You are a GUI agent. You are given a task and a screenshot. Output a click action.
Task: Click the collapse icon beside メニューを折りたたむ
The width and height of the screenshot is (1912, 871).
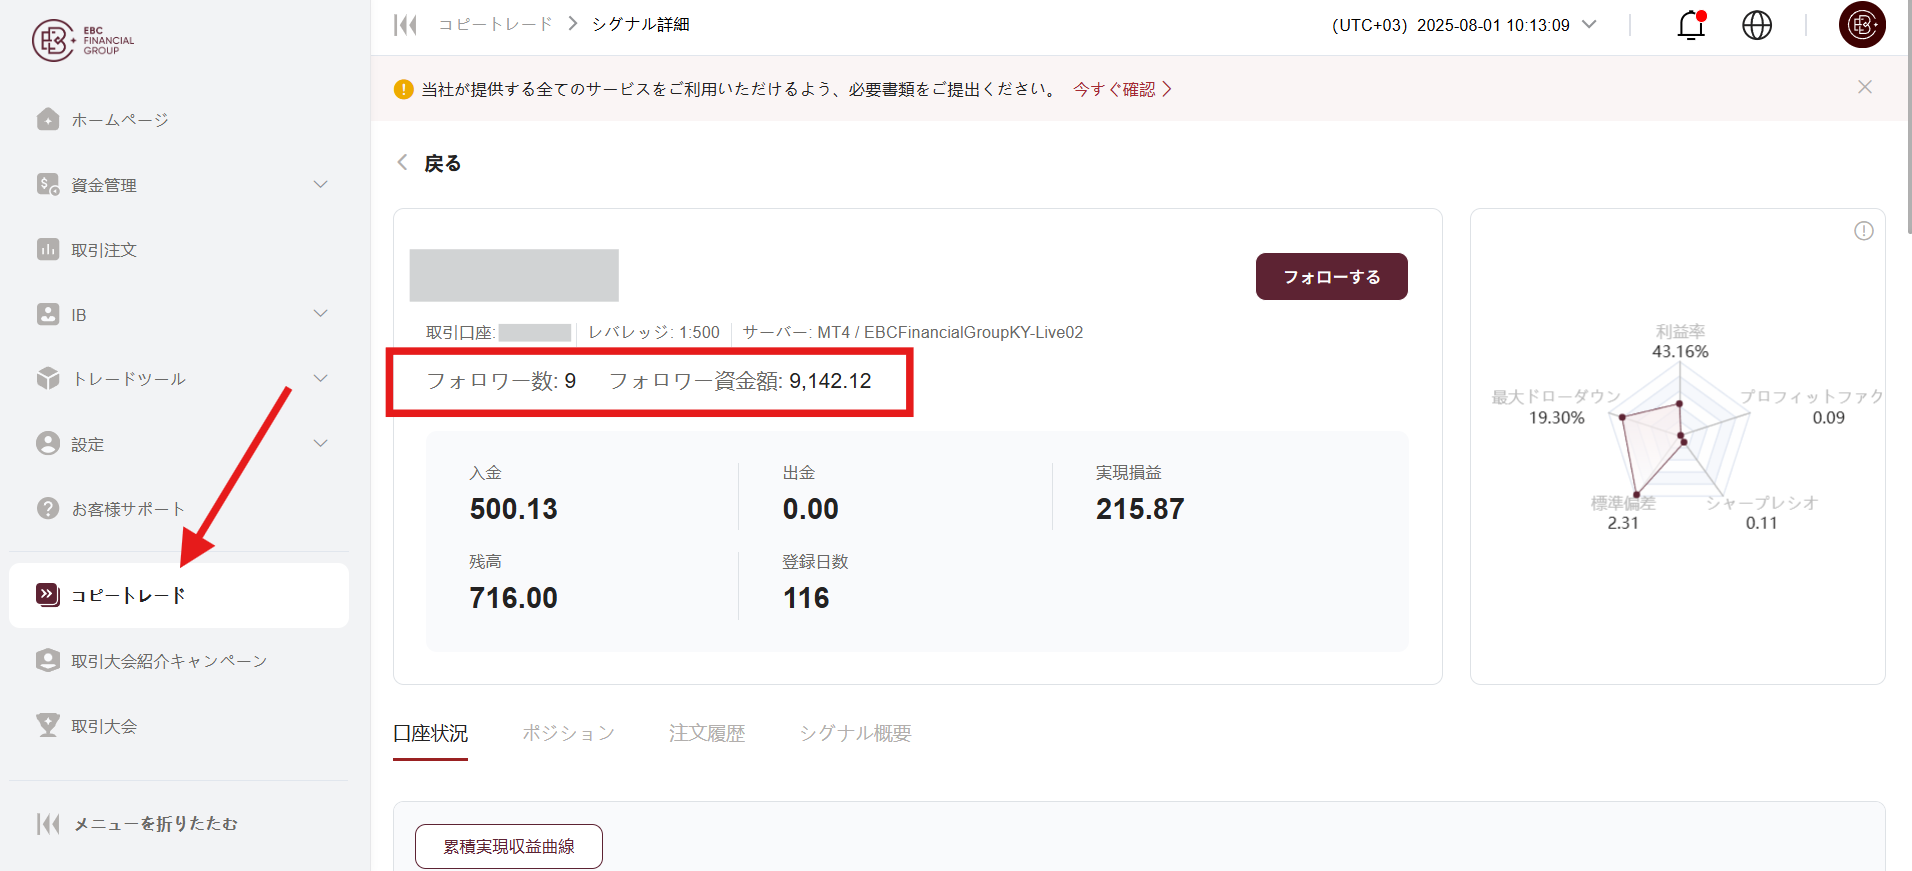click(47, 824)
